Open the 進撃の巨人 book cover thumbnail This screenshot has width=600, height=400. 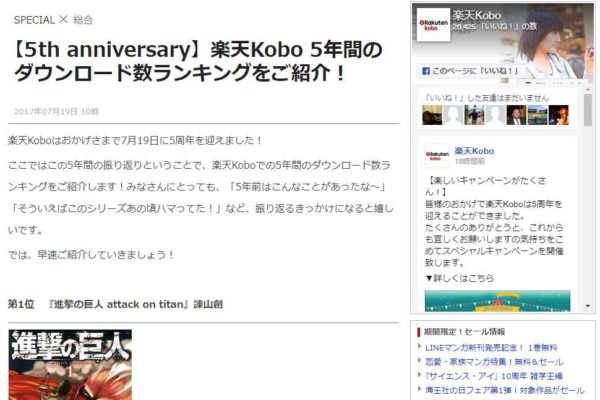point(70,364)
